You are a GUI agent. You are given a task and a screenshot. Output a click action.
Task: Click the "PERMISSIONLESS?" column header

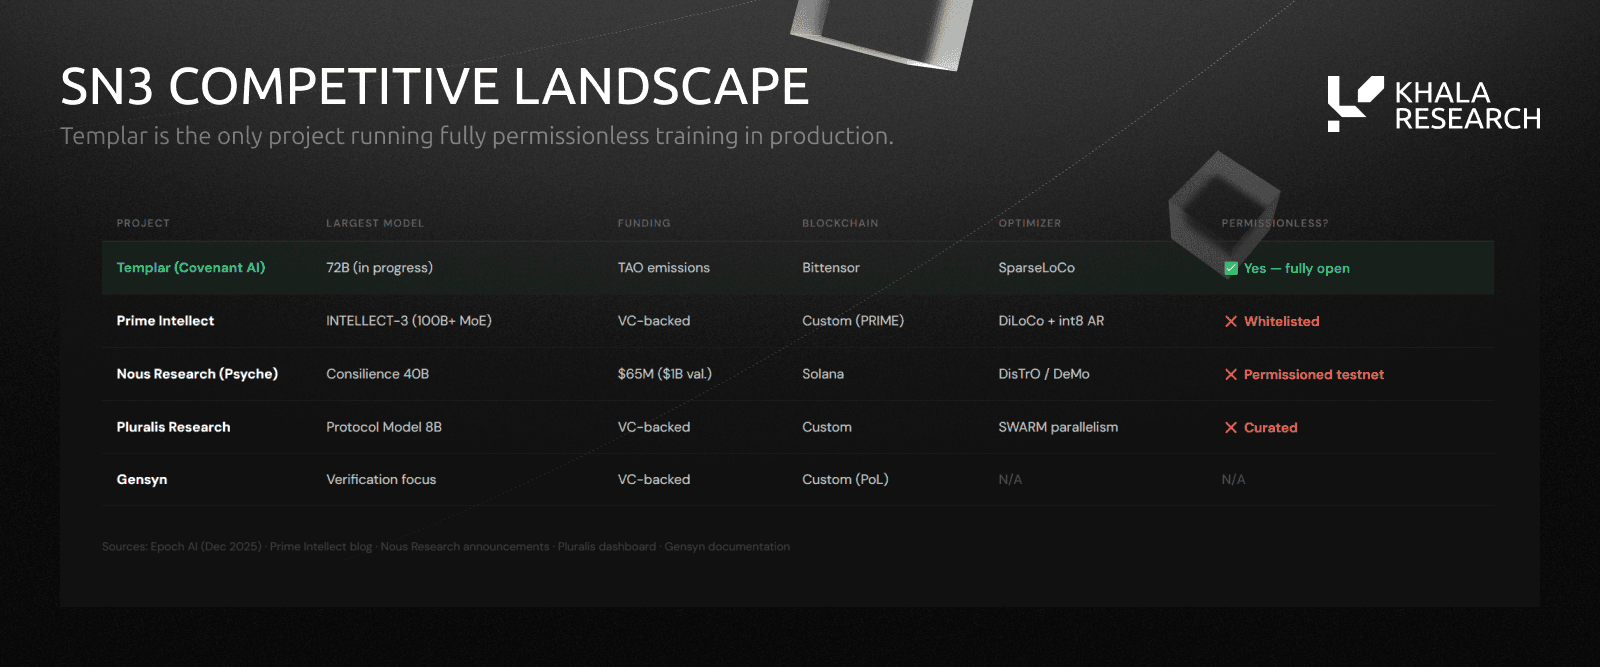point(1275,223)
